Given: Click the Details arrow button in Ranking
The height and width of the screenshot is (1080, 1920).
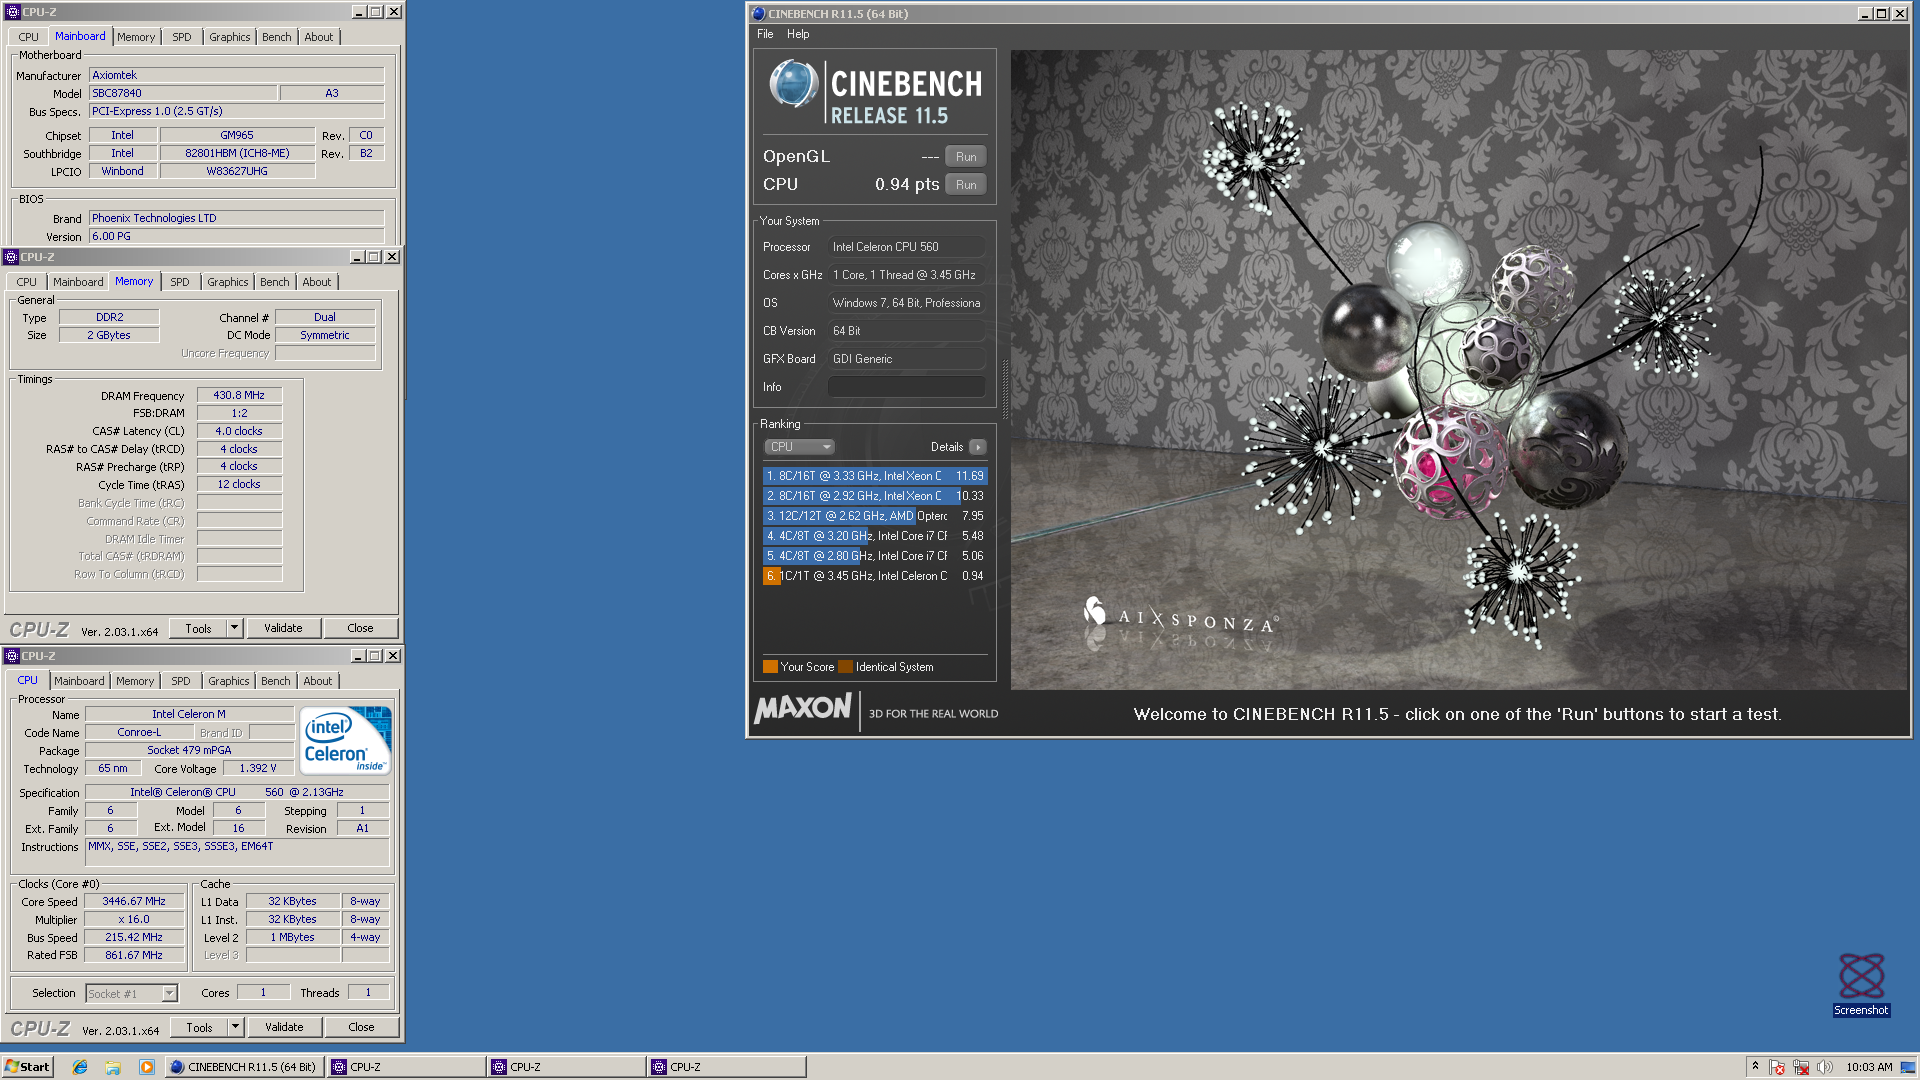Looking at the screenshot, I should click(978, 447).
